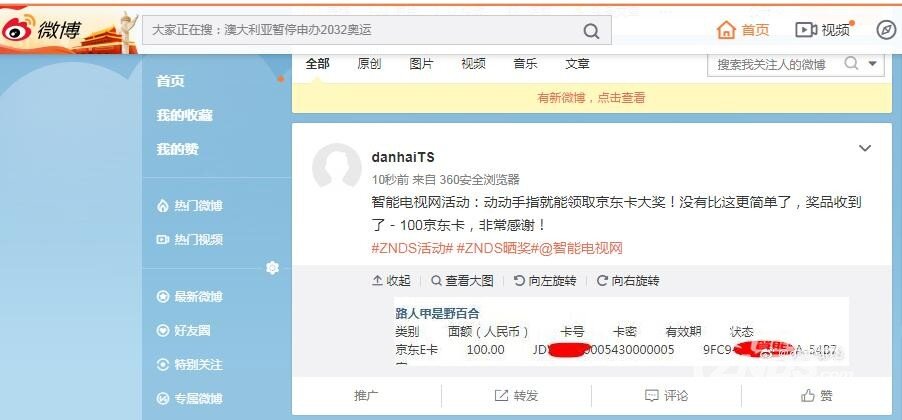Switch to the 原创 tab
This screenshot has width=902, height=420.
coord(369,64)
